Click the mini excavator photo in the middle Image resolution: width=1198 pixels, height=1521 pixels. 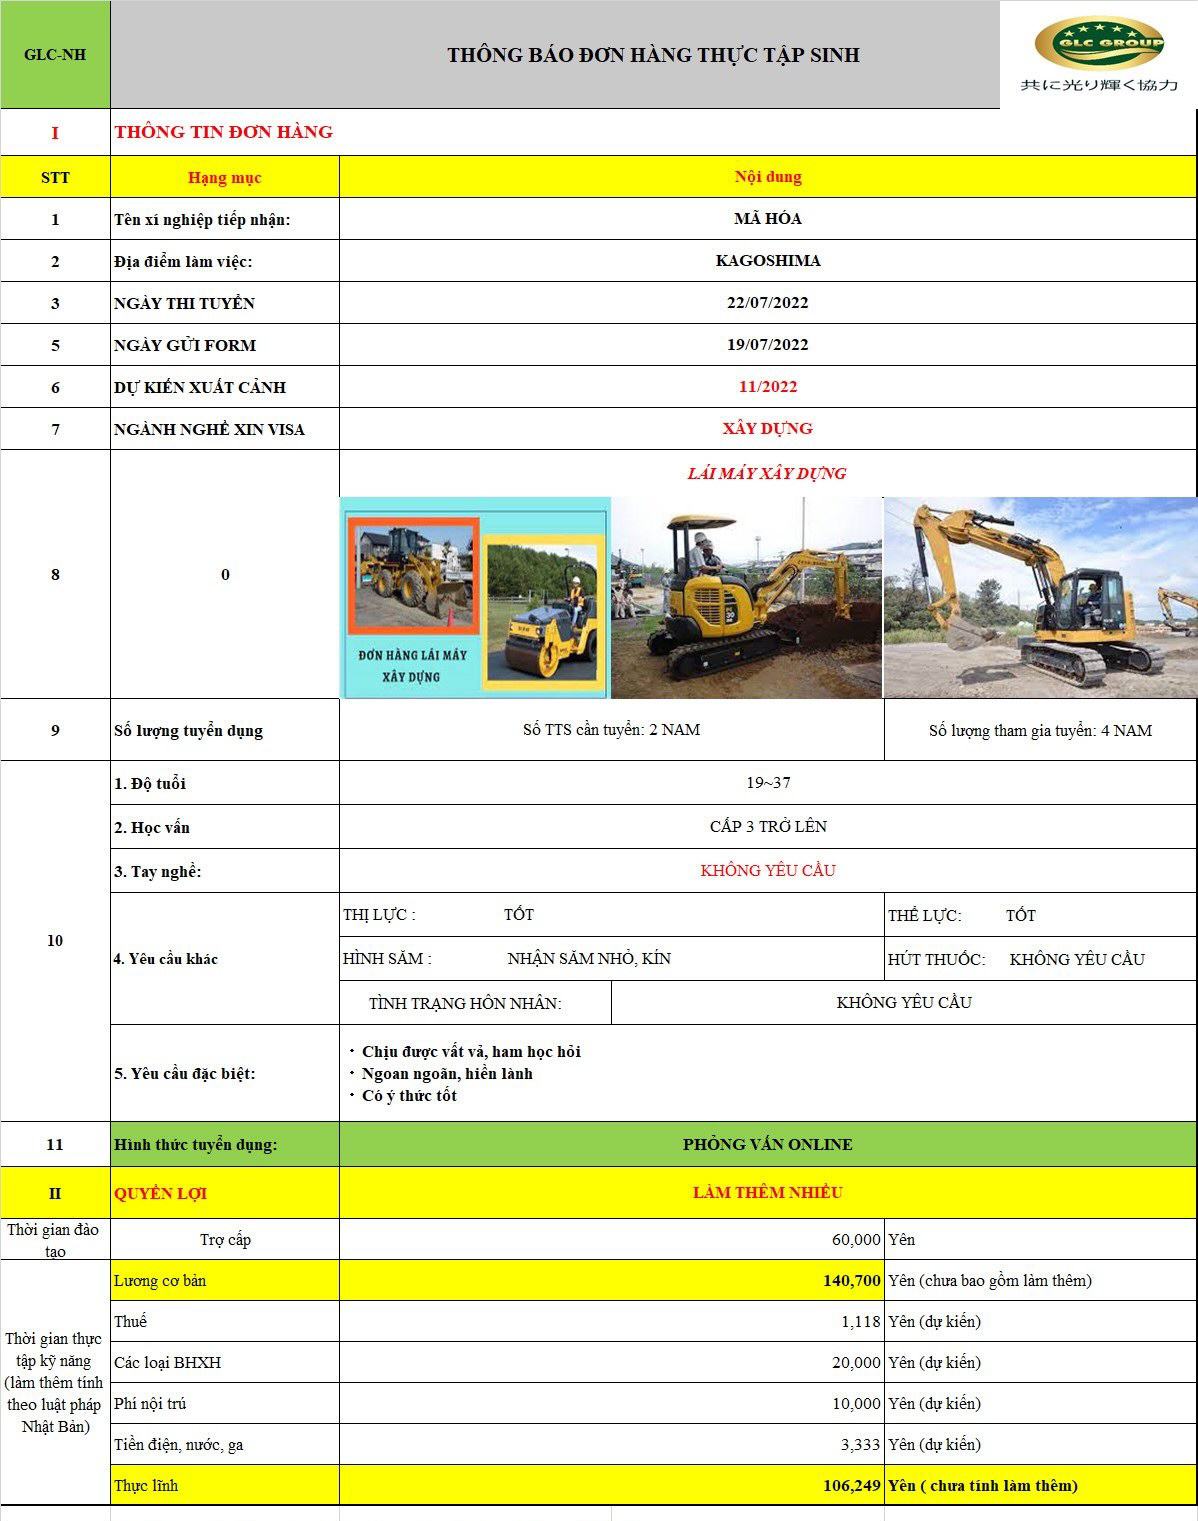pos(746,597)
